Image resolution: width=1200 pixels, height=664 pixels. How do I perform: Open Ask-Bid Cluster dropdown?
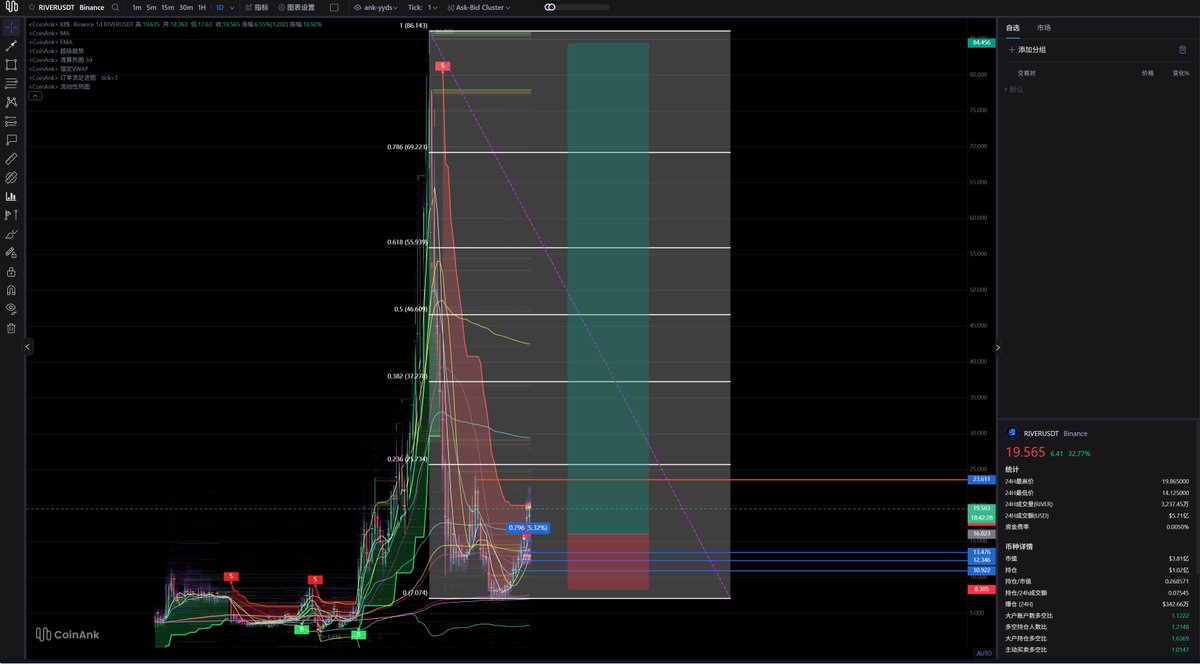tap(482, 7)
